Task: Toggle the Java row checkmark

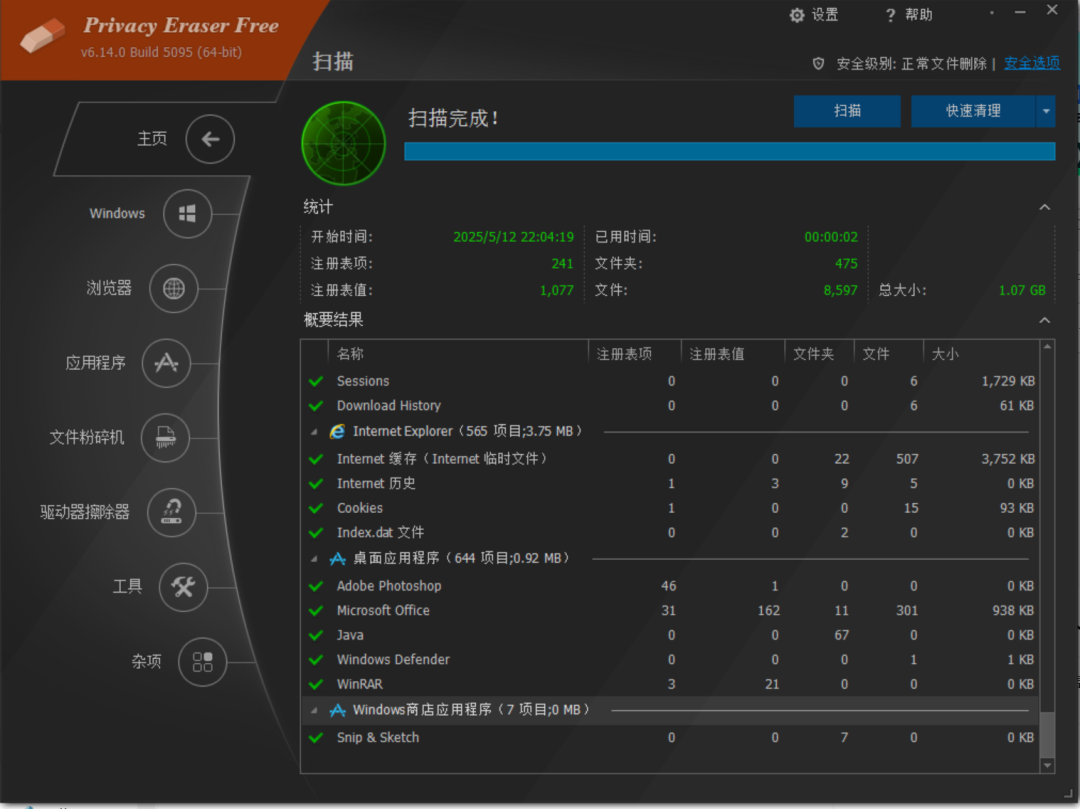Action: (x=316, y=635)
